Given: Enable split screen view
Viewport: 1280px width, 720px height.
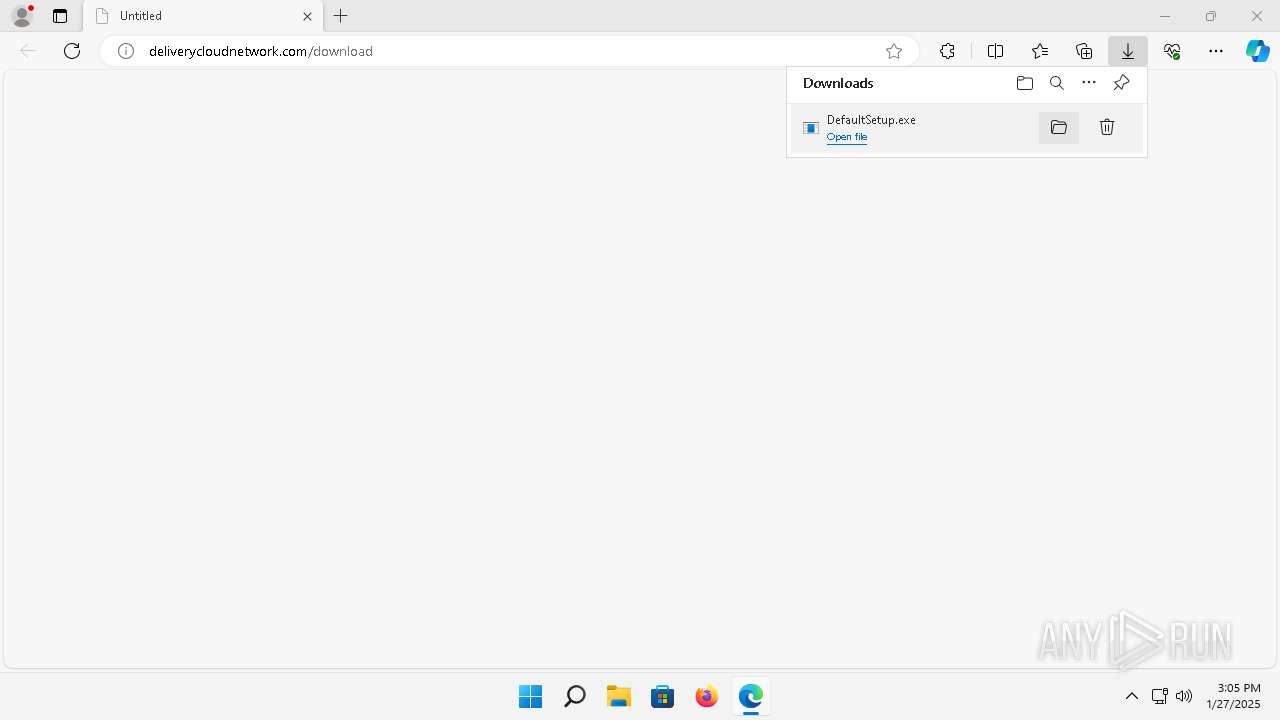Looking at the screenshot, I should point(995,51).
